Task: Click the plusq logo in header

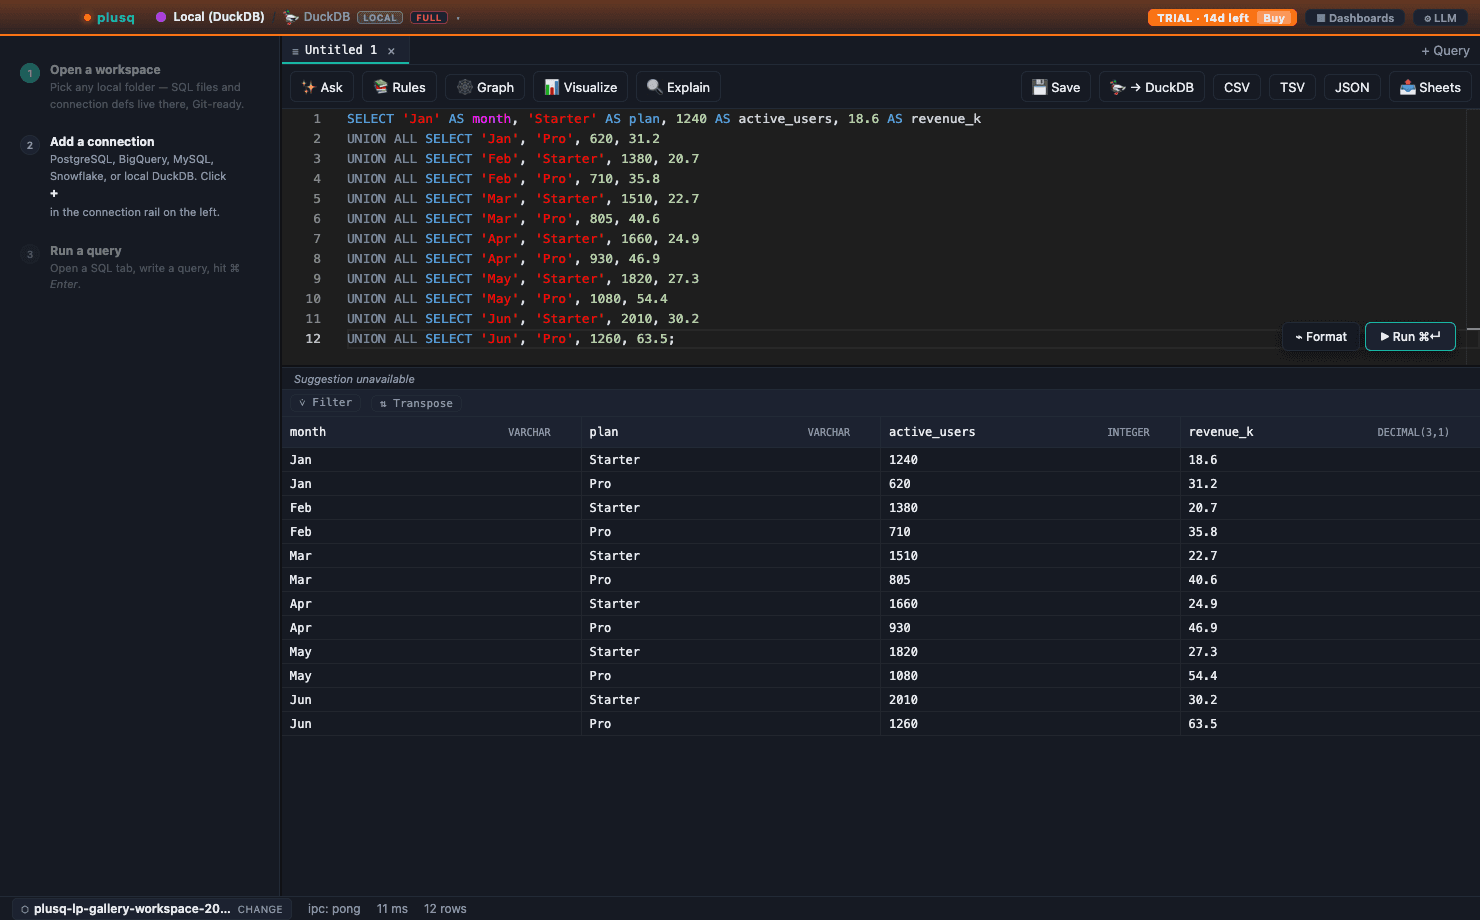Action: point(109,17)
